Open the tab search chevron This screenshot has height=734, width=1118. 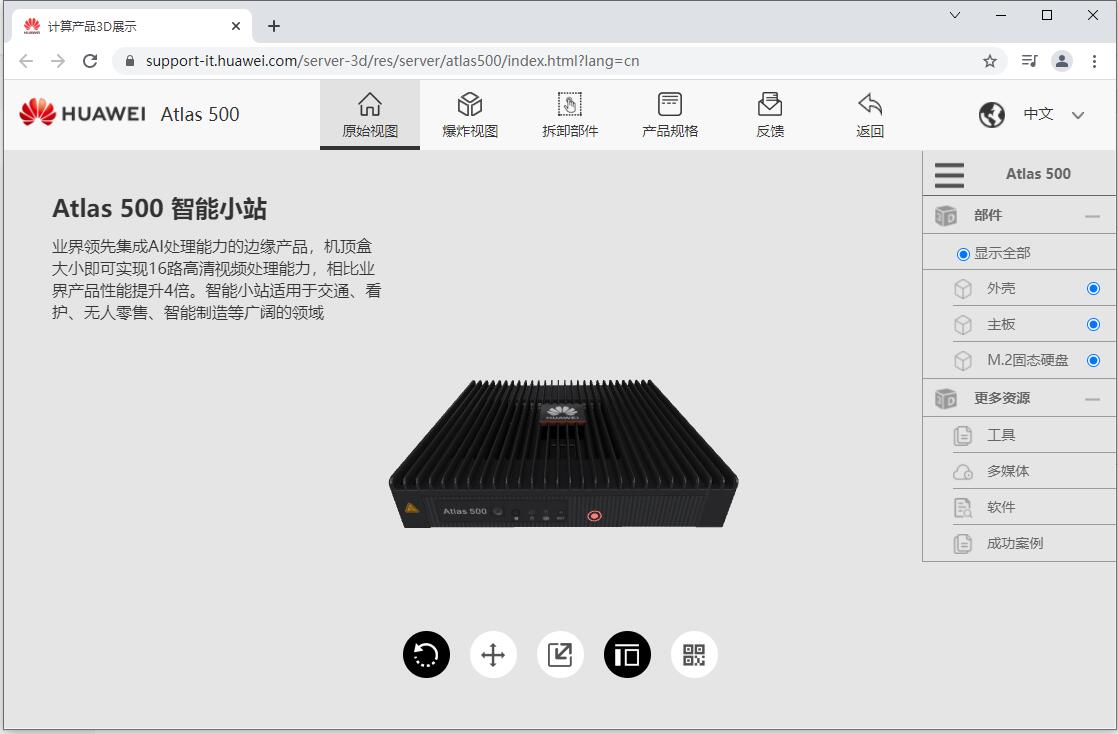click(955, 15)
